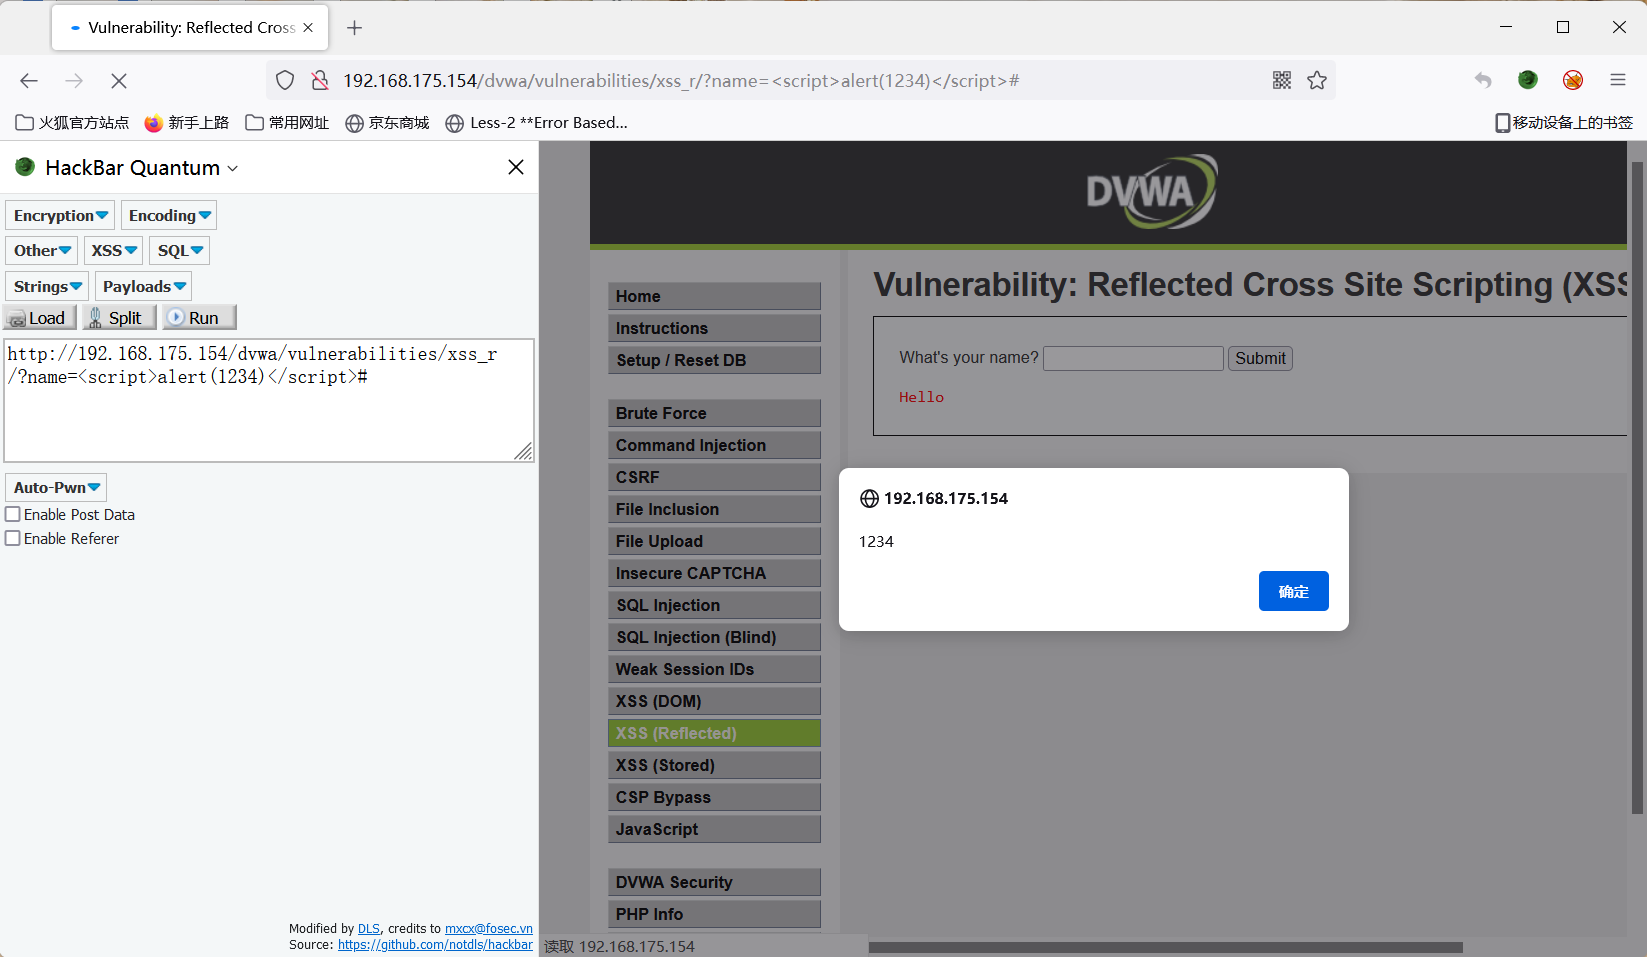Confirm the alert with 确定 button
The height and width of the screenshot is (957, 1647).
click(x=1293, y=591)
